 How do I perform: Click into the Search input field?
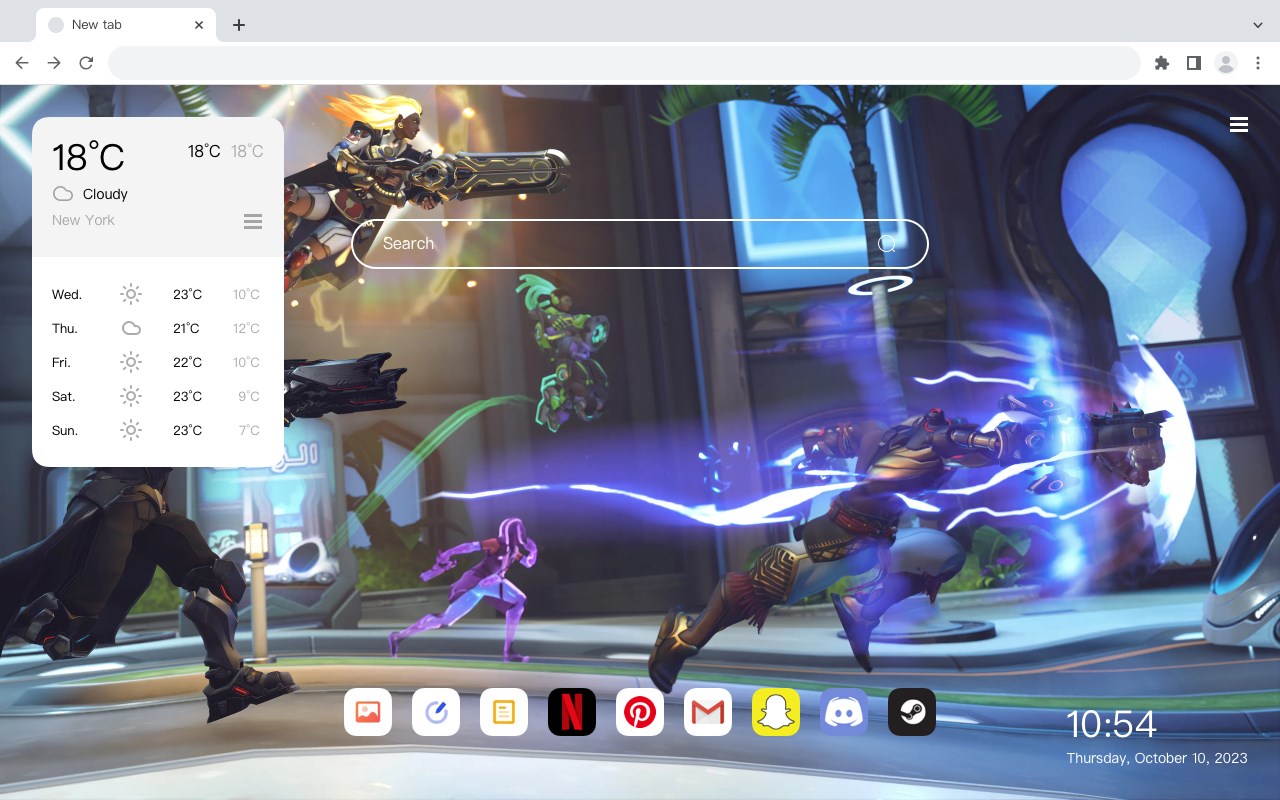(640, 244)
